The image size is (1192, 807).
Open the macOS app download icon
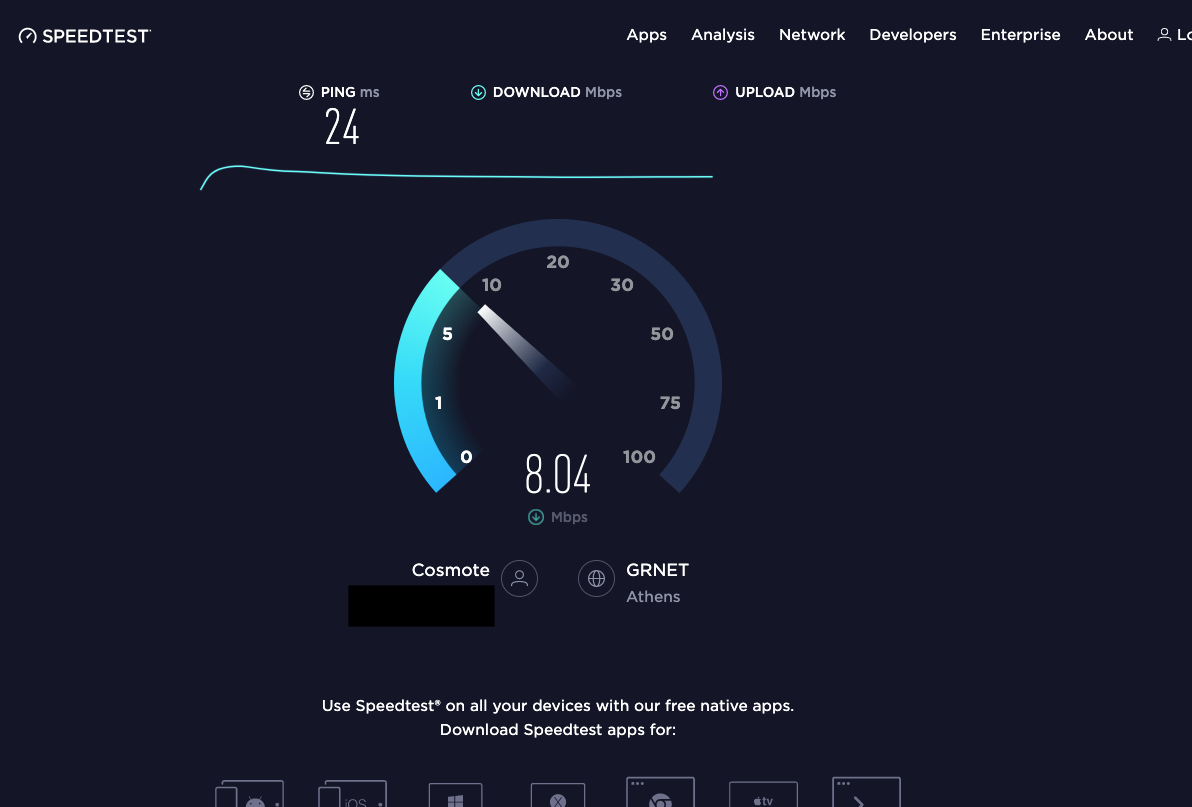(558, 795)
